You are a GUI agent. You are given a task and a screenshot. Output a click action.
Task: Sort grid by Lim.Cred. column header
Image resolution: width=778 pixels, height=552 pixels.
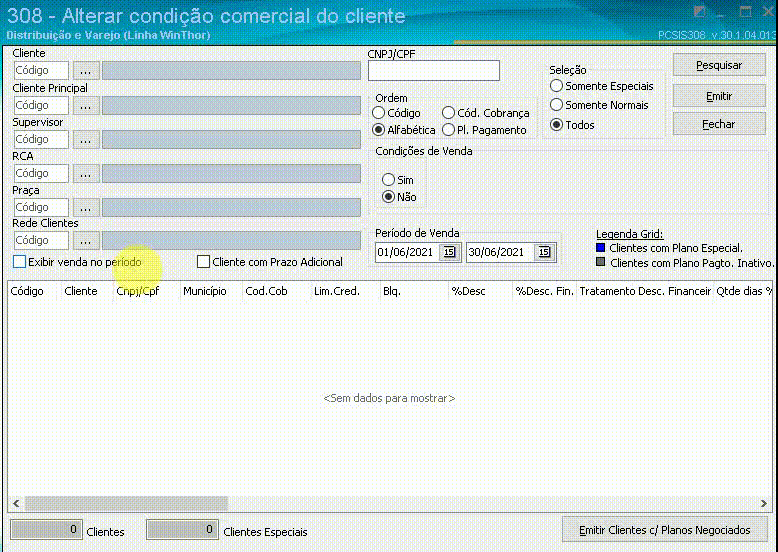[345, 291]
